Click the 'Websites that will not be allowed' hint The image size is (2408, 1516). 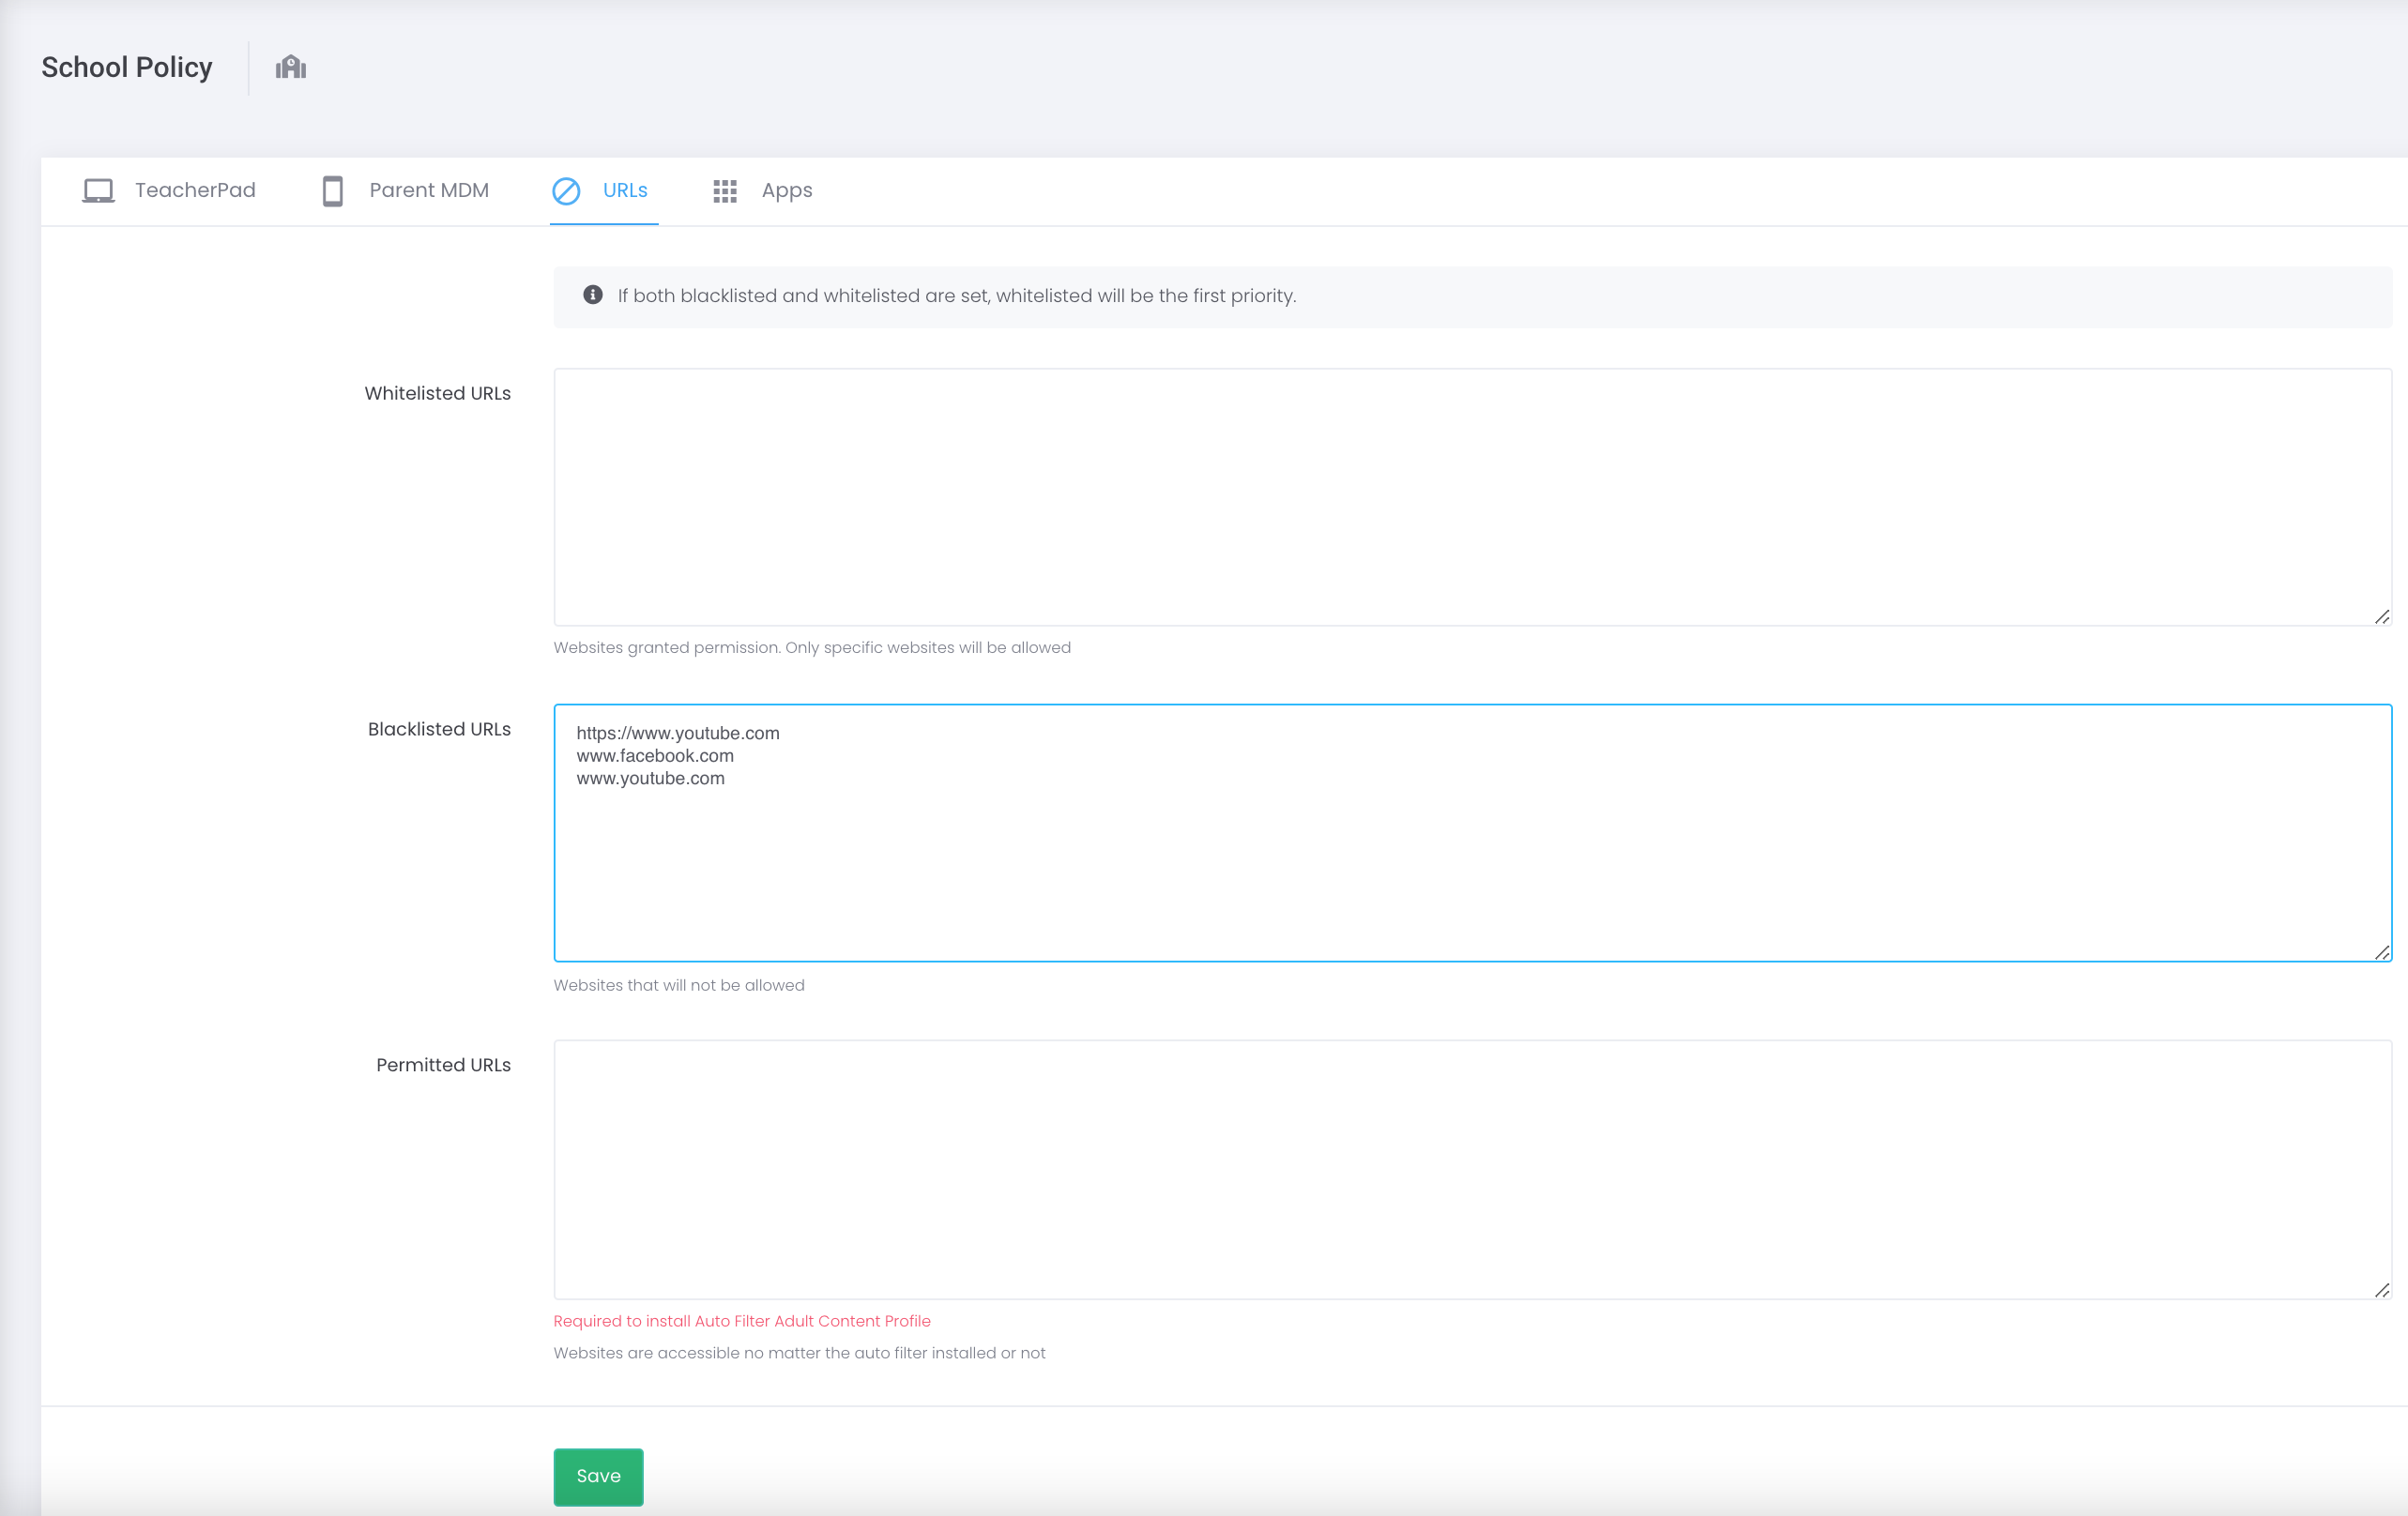679,985
